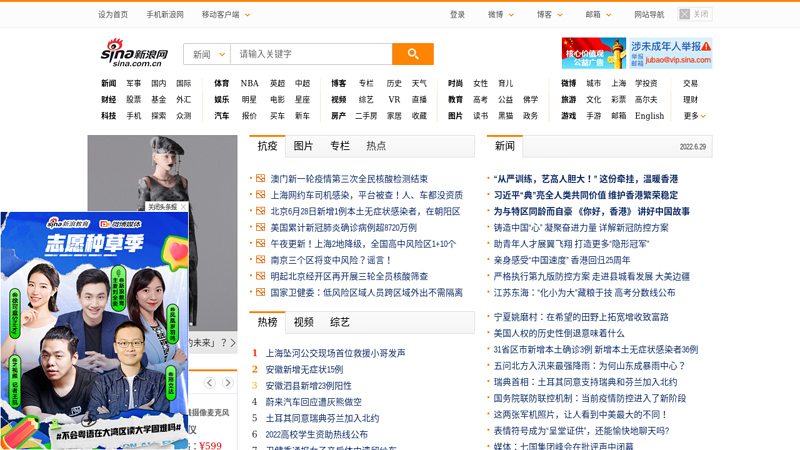Open headline 瑞典首相：土耳其同意支持

tap(585, 382)
